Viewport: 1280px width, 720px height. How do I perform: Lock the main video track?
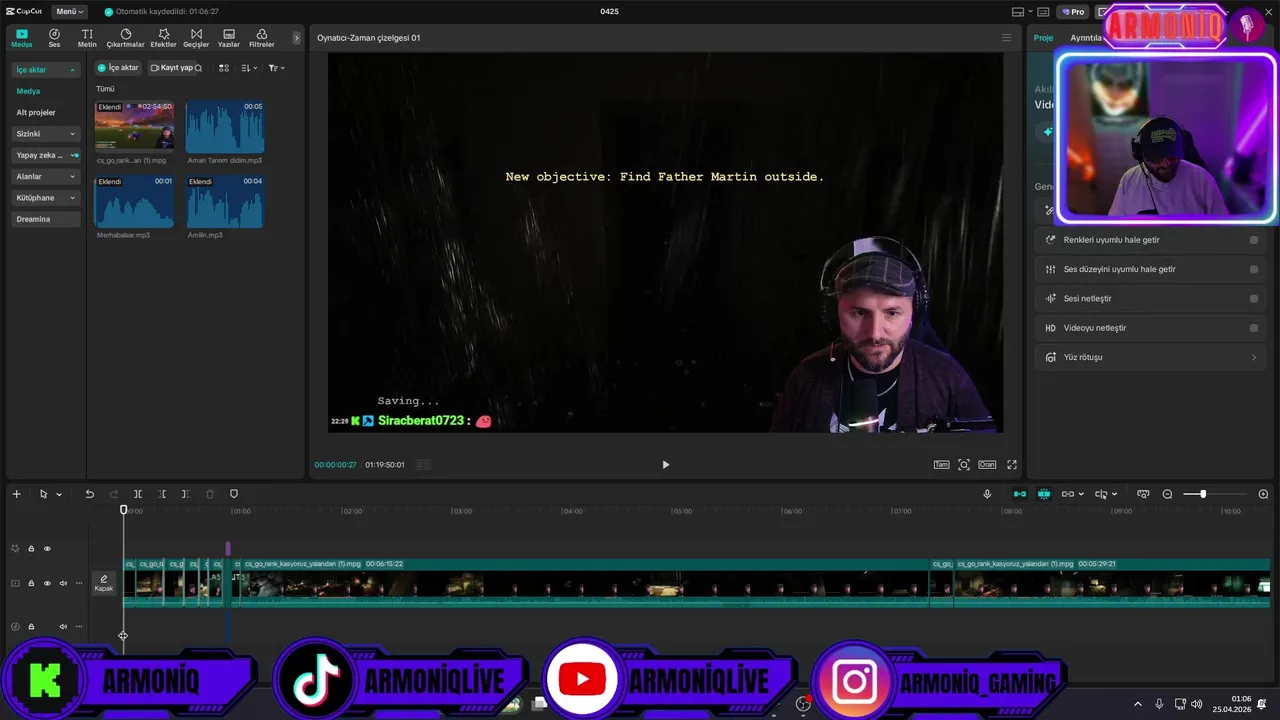pyautogui.click(x=31, y=583)
